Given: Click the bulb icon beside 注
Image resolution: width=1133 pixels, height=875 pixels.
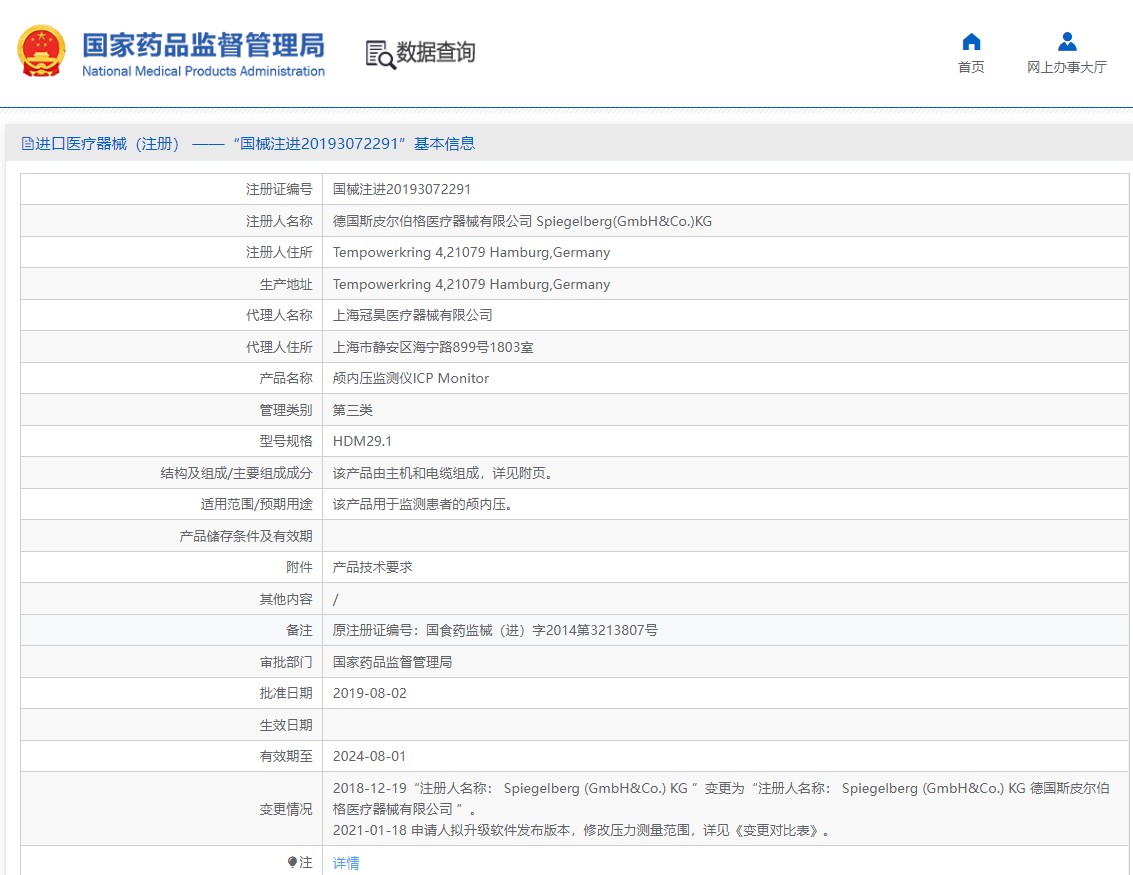Looking at the screenshot, I should (292, 862).
